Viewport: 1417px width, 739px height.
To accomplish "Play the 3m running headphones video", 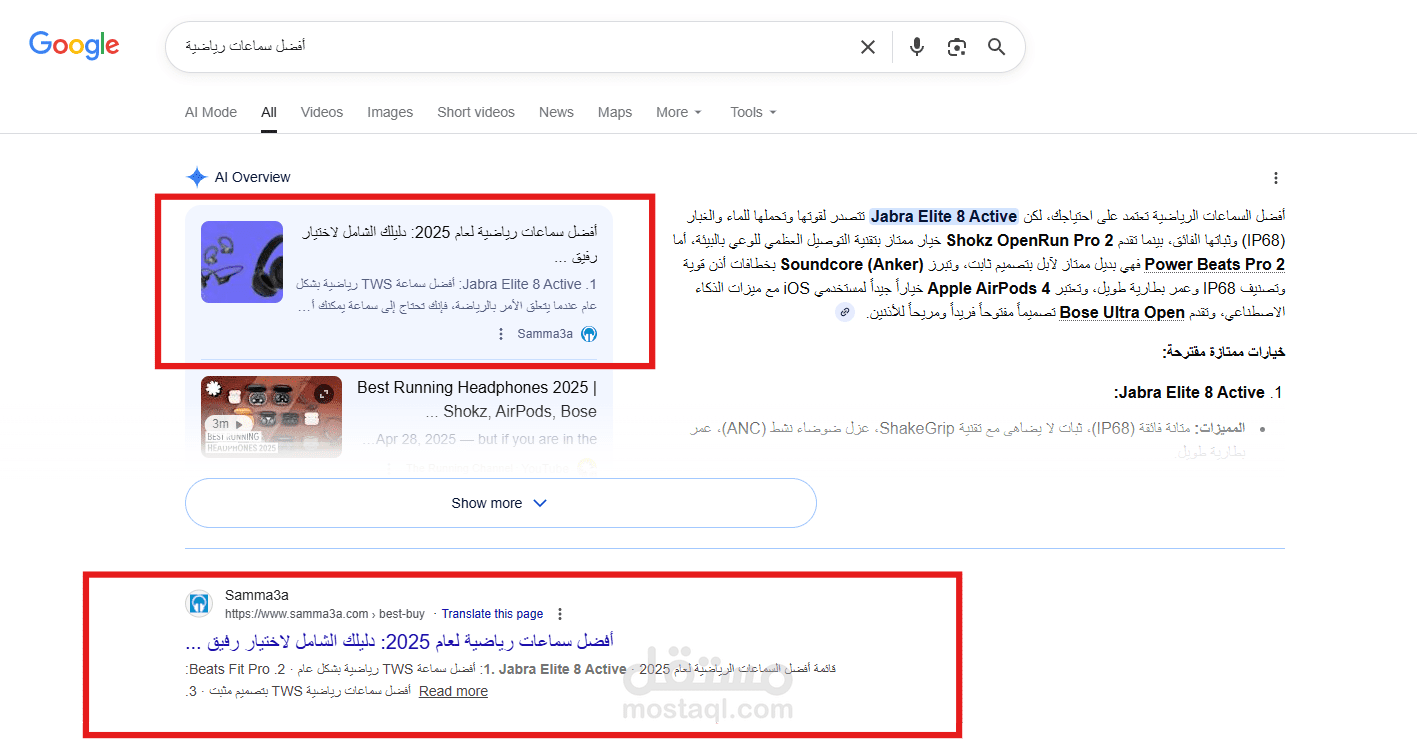I will click(228, 424).
